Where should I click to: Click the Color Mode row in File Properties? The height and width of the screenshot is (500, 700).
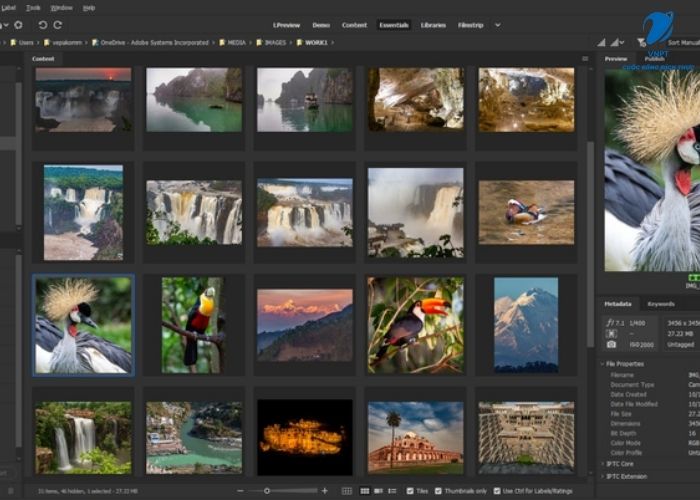[x=652, y=443]
